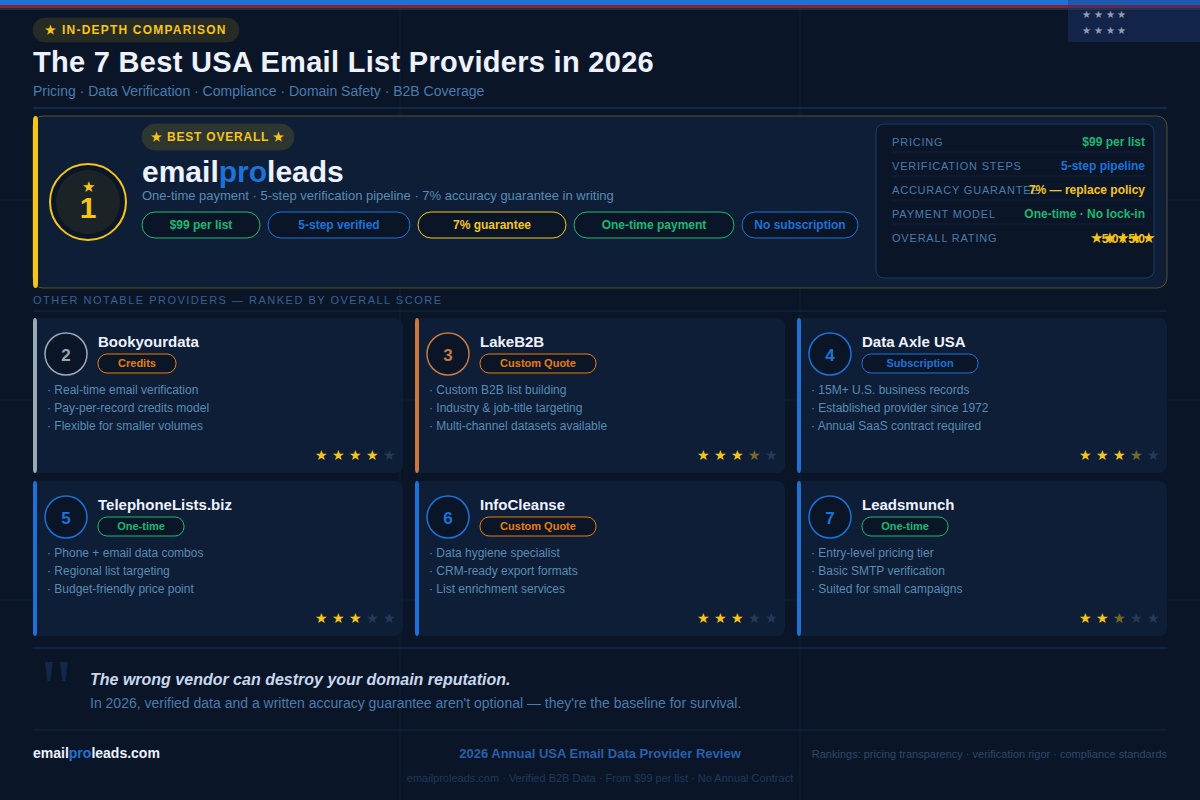Select the No subscription pill
This screenshot has width=1200, height=800.
[800, 225]
